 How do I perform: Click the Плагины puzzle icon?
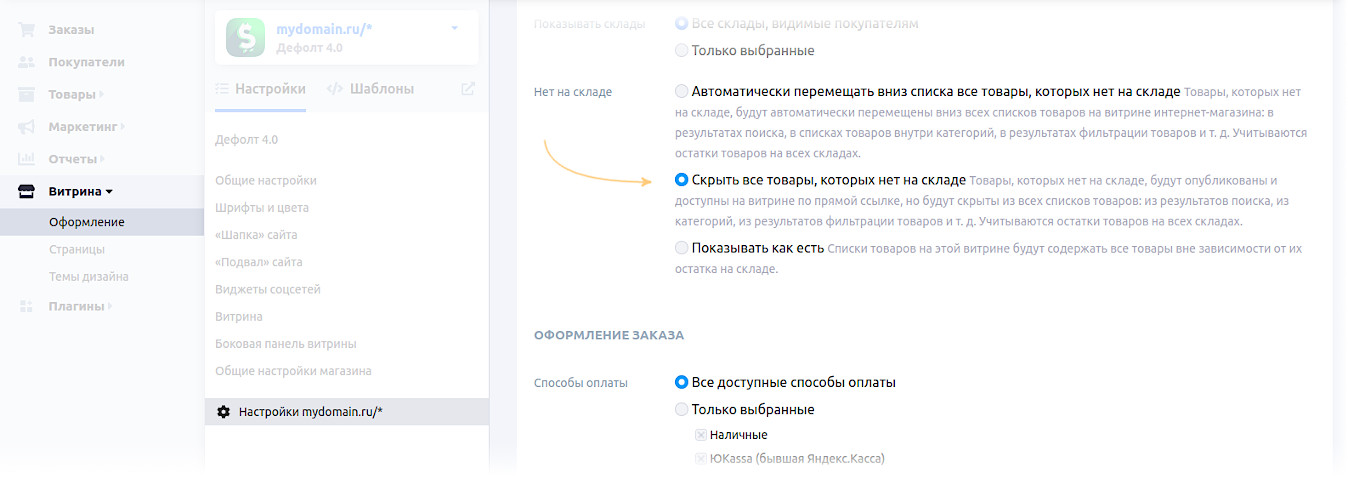tap(27, 306)
